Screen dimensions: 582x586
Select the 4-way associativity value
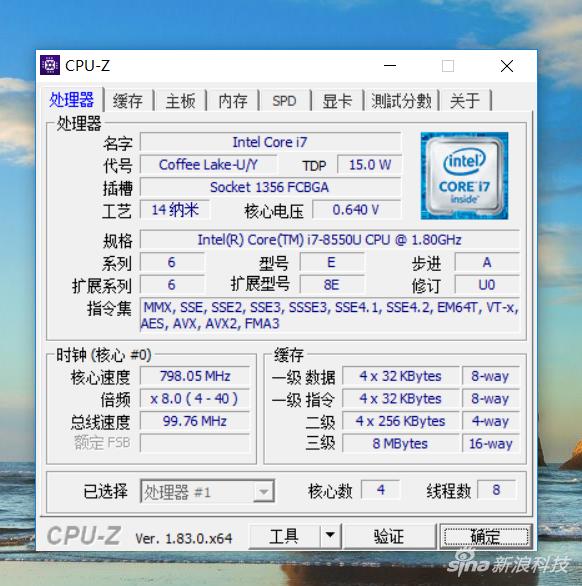coord(491,421)
